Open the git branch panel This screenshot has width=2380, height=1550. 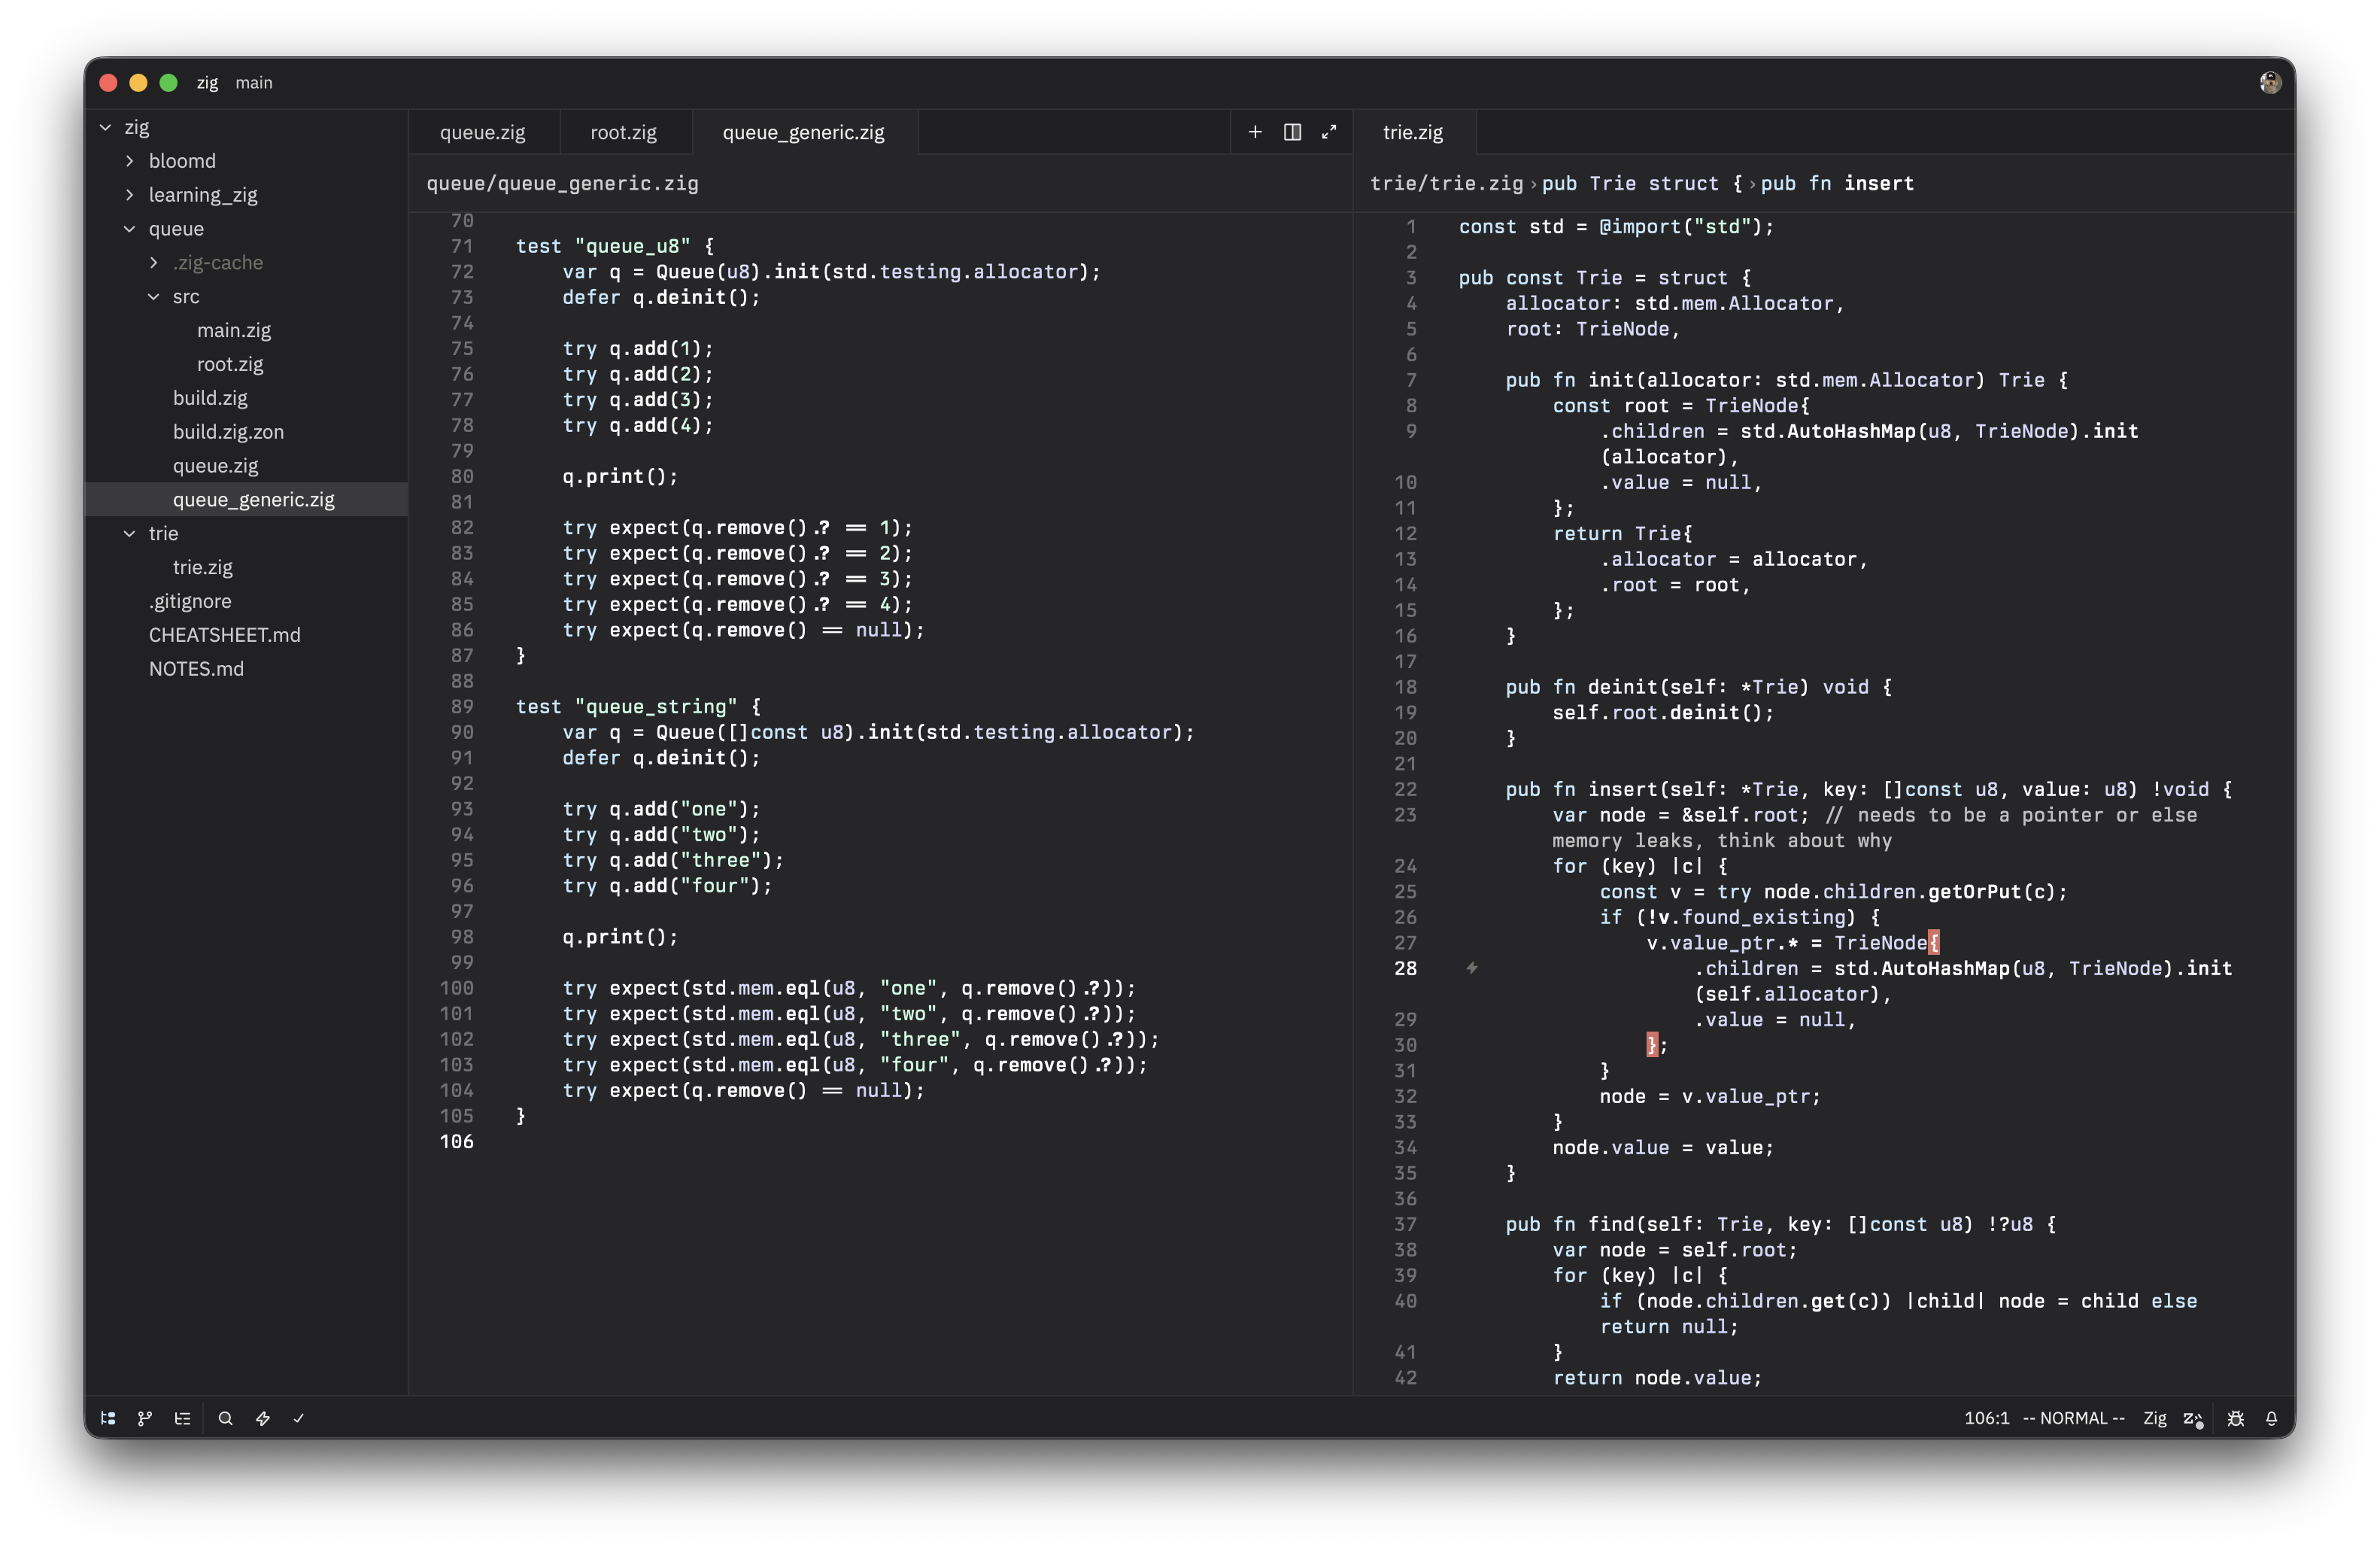click(x=145, y=1418)
